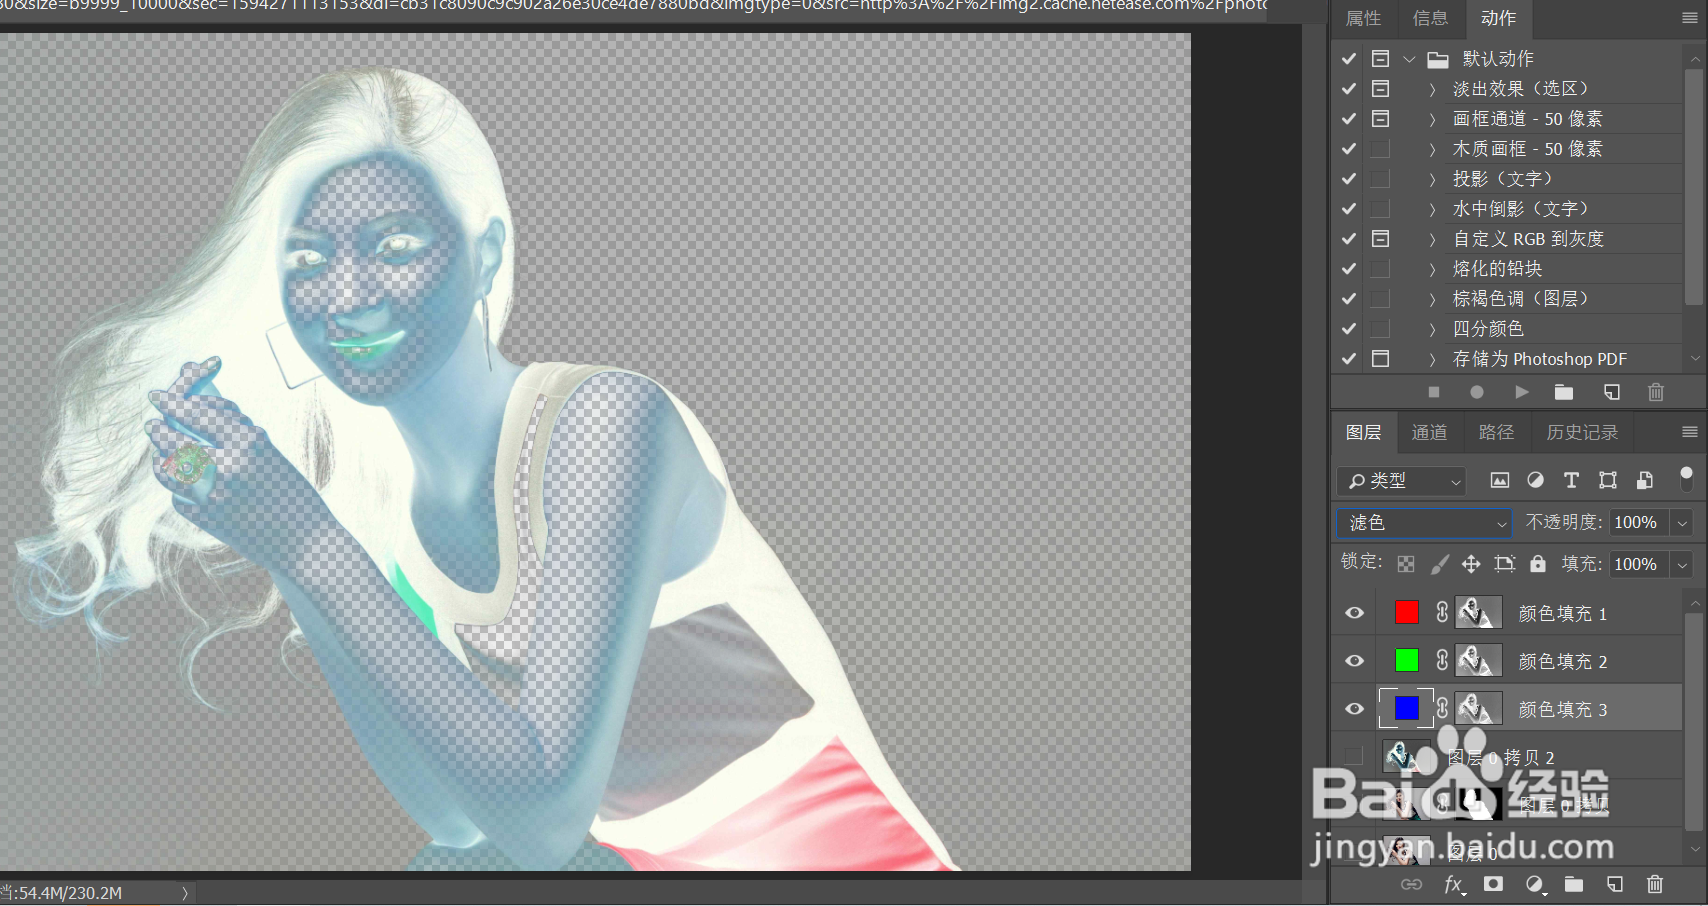Open the 填充 fill slider dropdown
The height and width of the screenshot is (906, 1708).
click(1682, 565)
